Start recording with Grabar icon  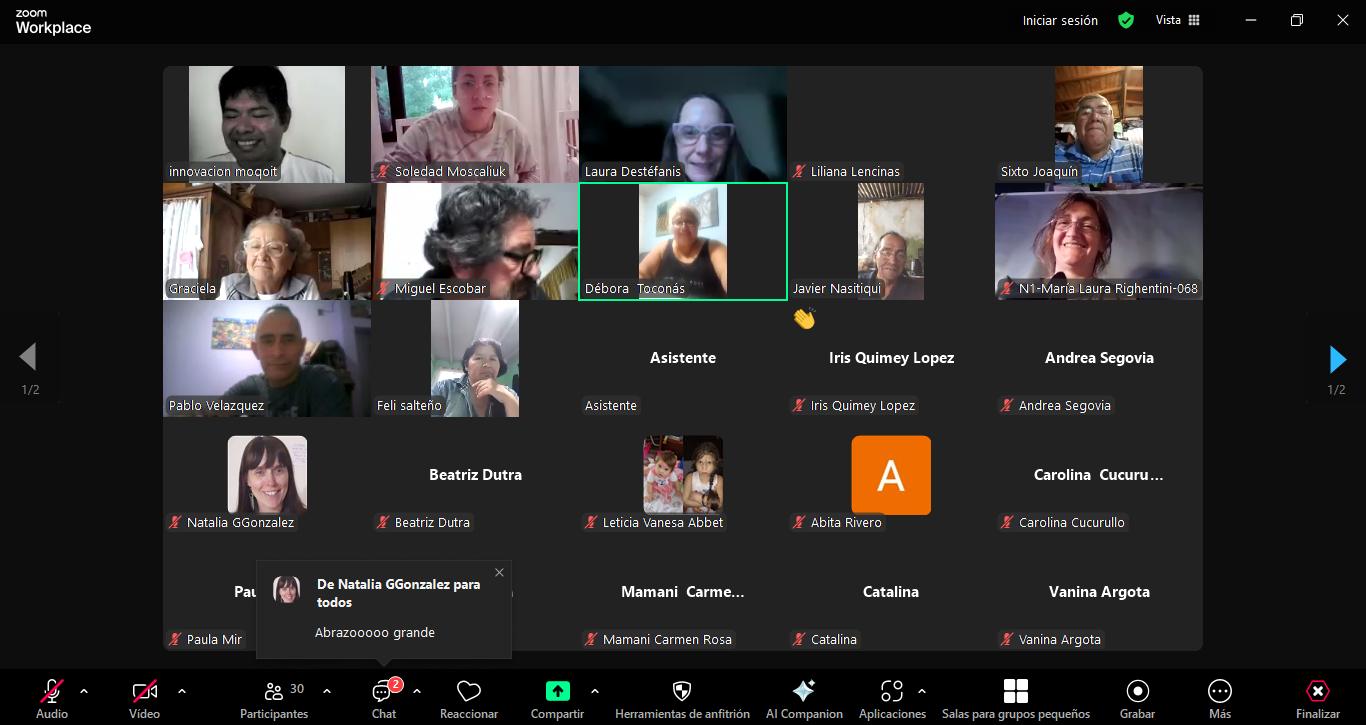[1137, 691]
